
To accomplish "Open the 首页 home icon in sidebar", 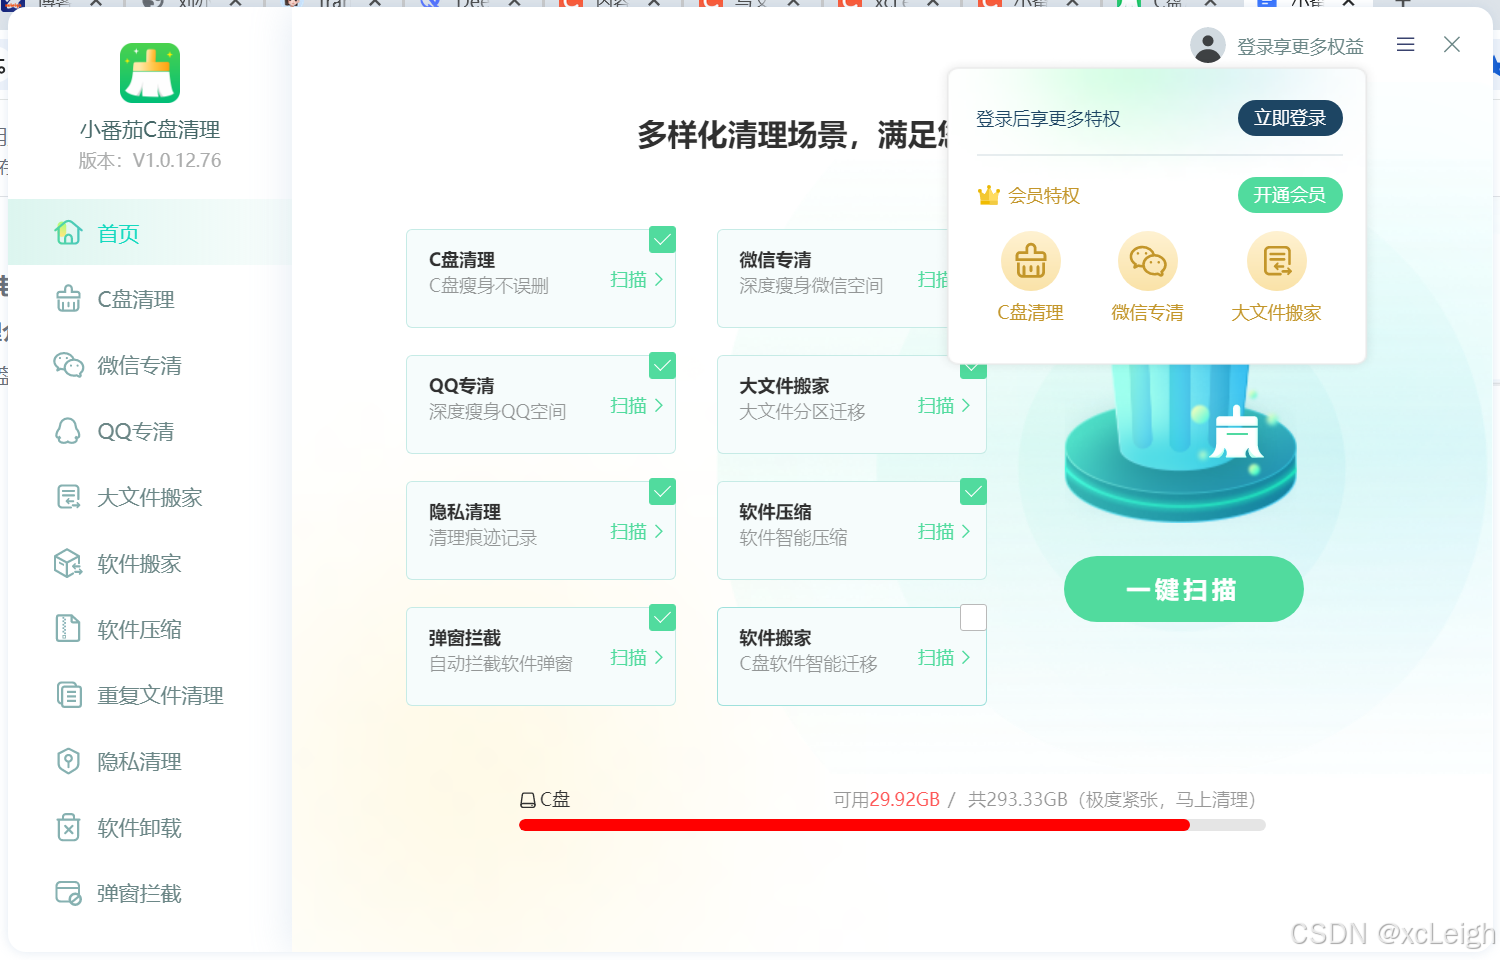I will 68,232.
